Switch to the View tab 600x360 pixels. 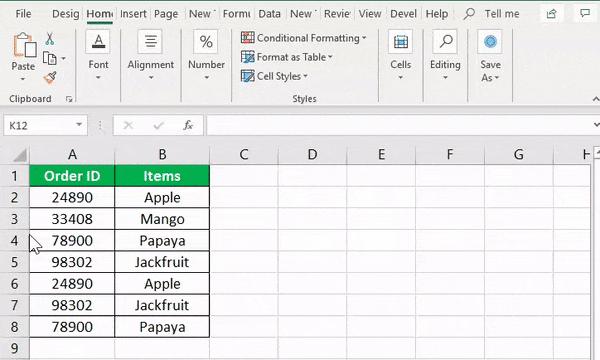point(370,14)
